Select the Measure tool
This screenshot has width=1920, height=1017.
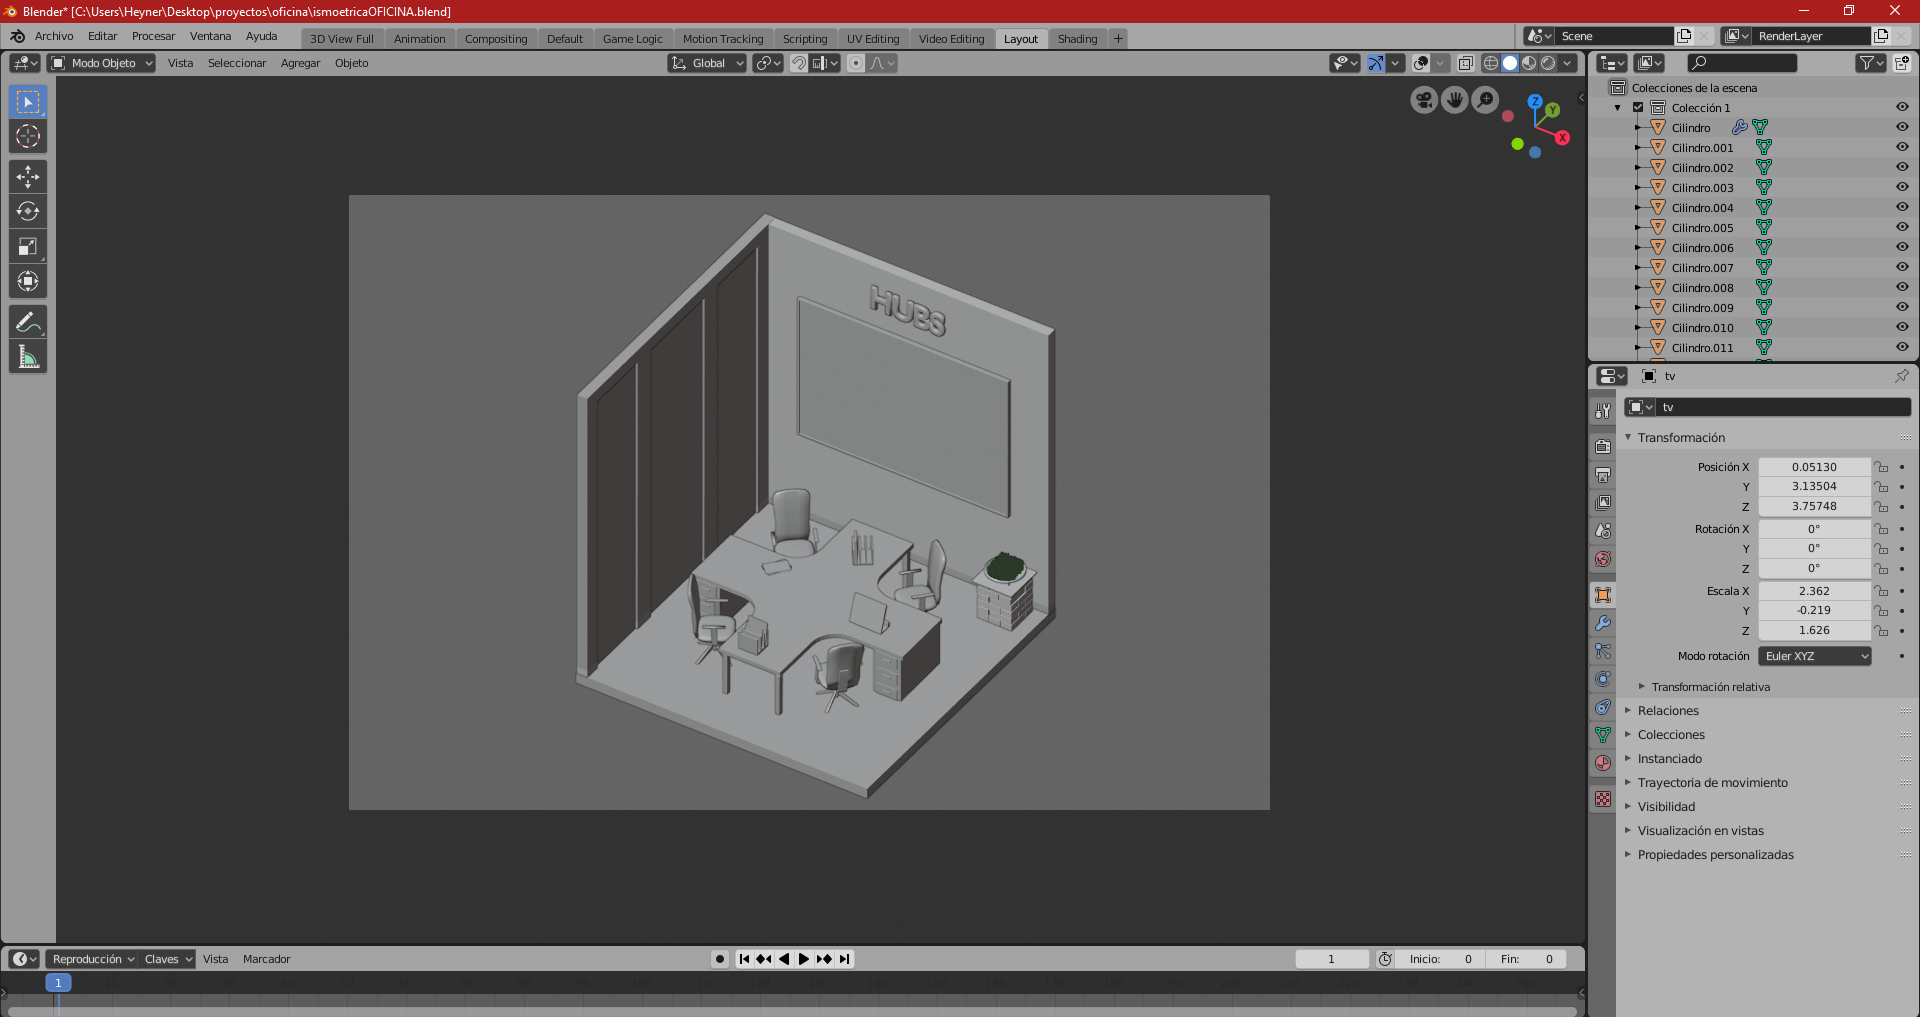[x=27, y=355]
